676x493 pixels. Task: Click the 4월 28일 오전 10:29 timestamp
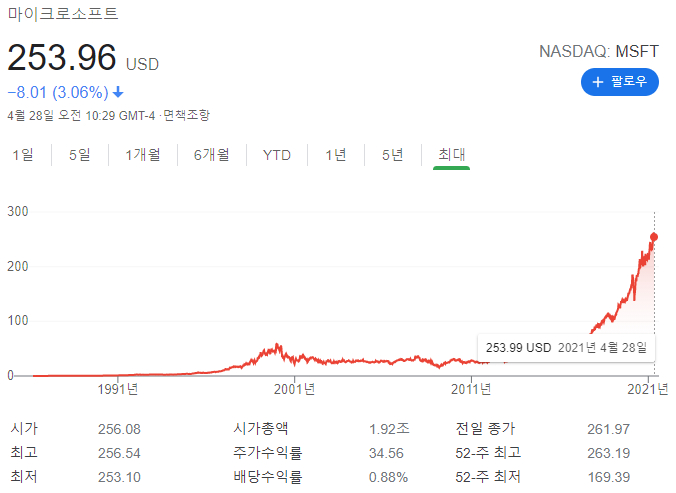click(81, 115)
